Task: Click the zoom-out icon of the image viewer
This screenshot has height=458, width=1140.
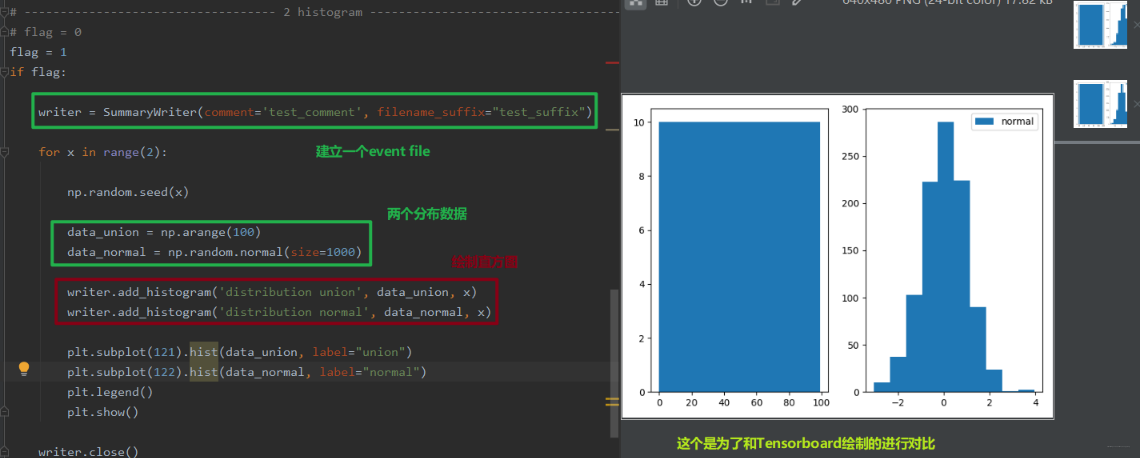Action: pos(720,3)
